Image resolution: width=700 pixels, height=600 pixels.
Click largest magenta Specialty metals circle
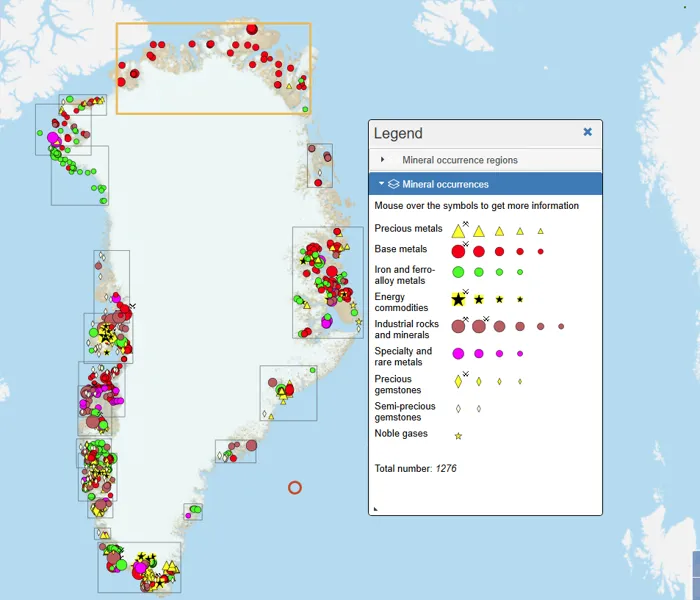point(458,353)
